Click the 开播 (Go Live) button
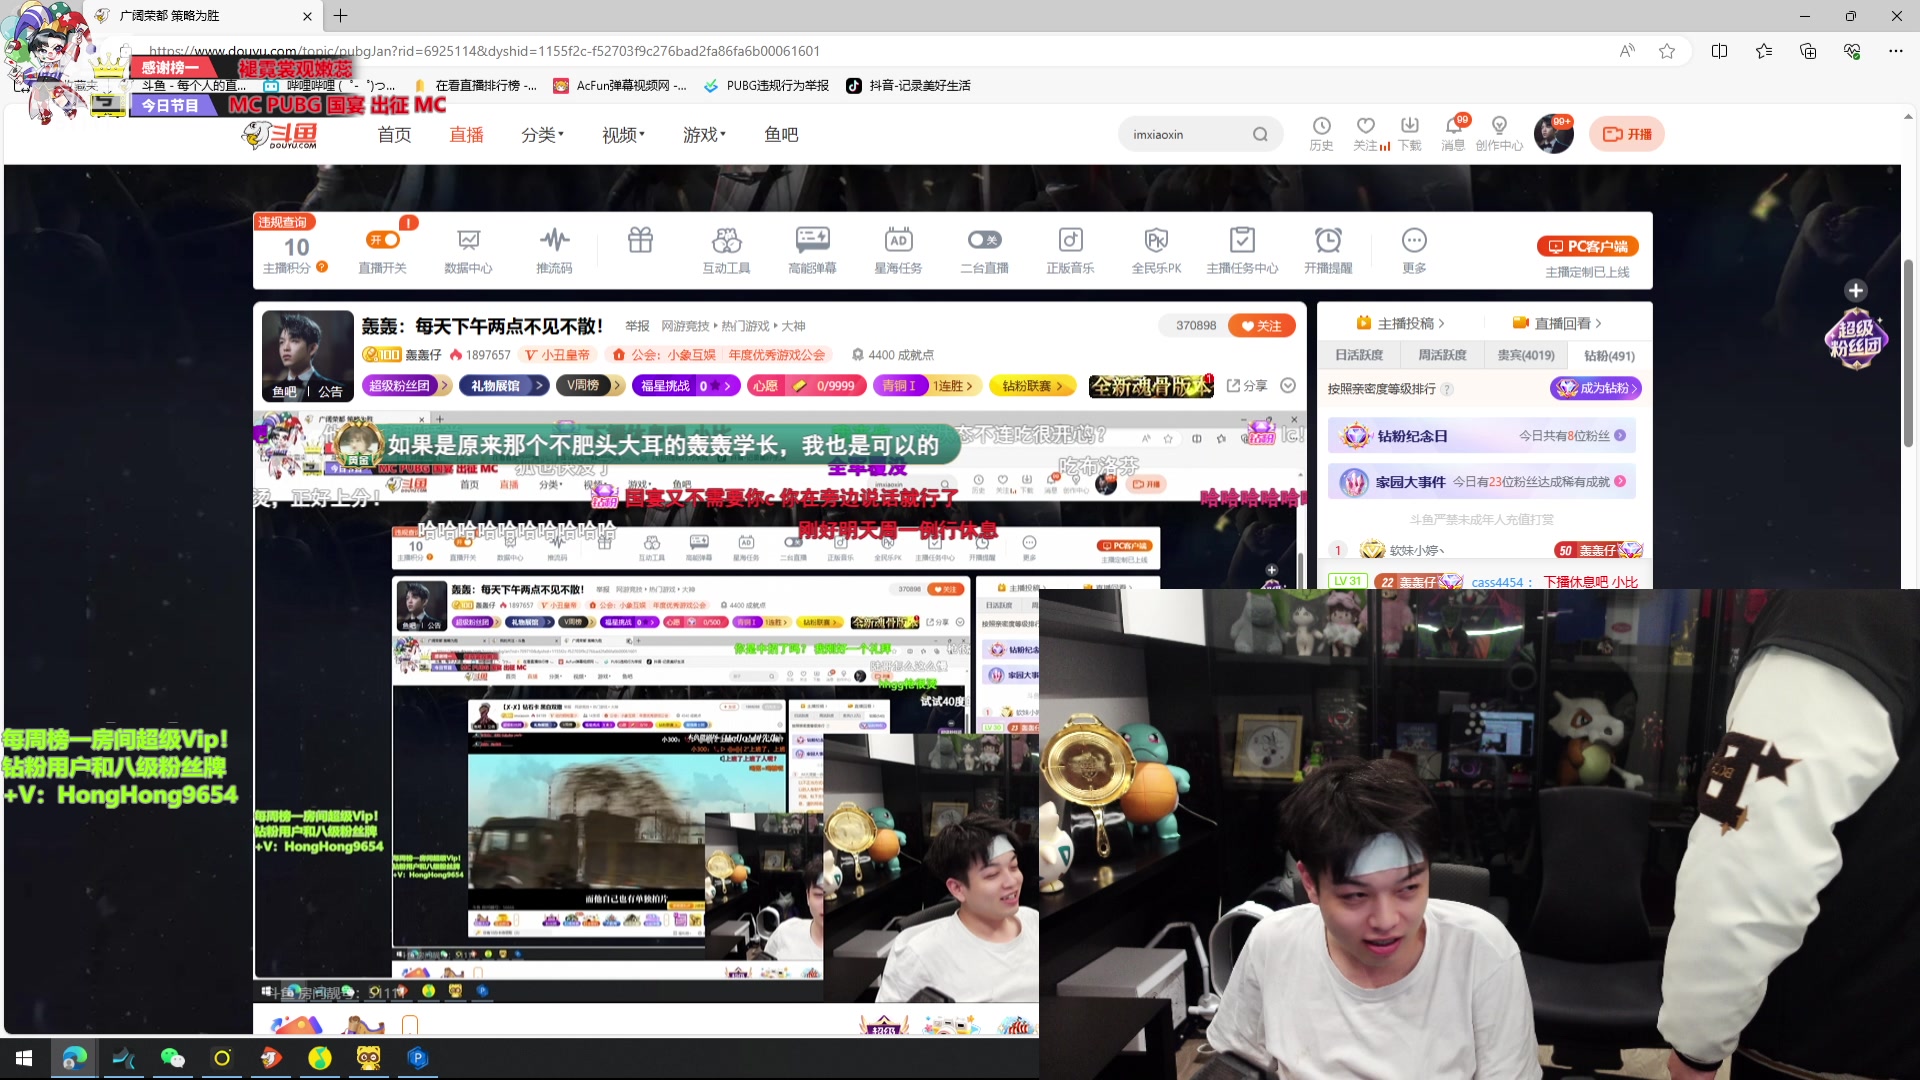This screenshot has width=1920, height=1080. click(1626, 133)
